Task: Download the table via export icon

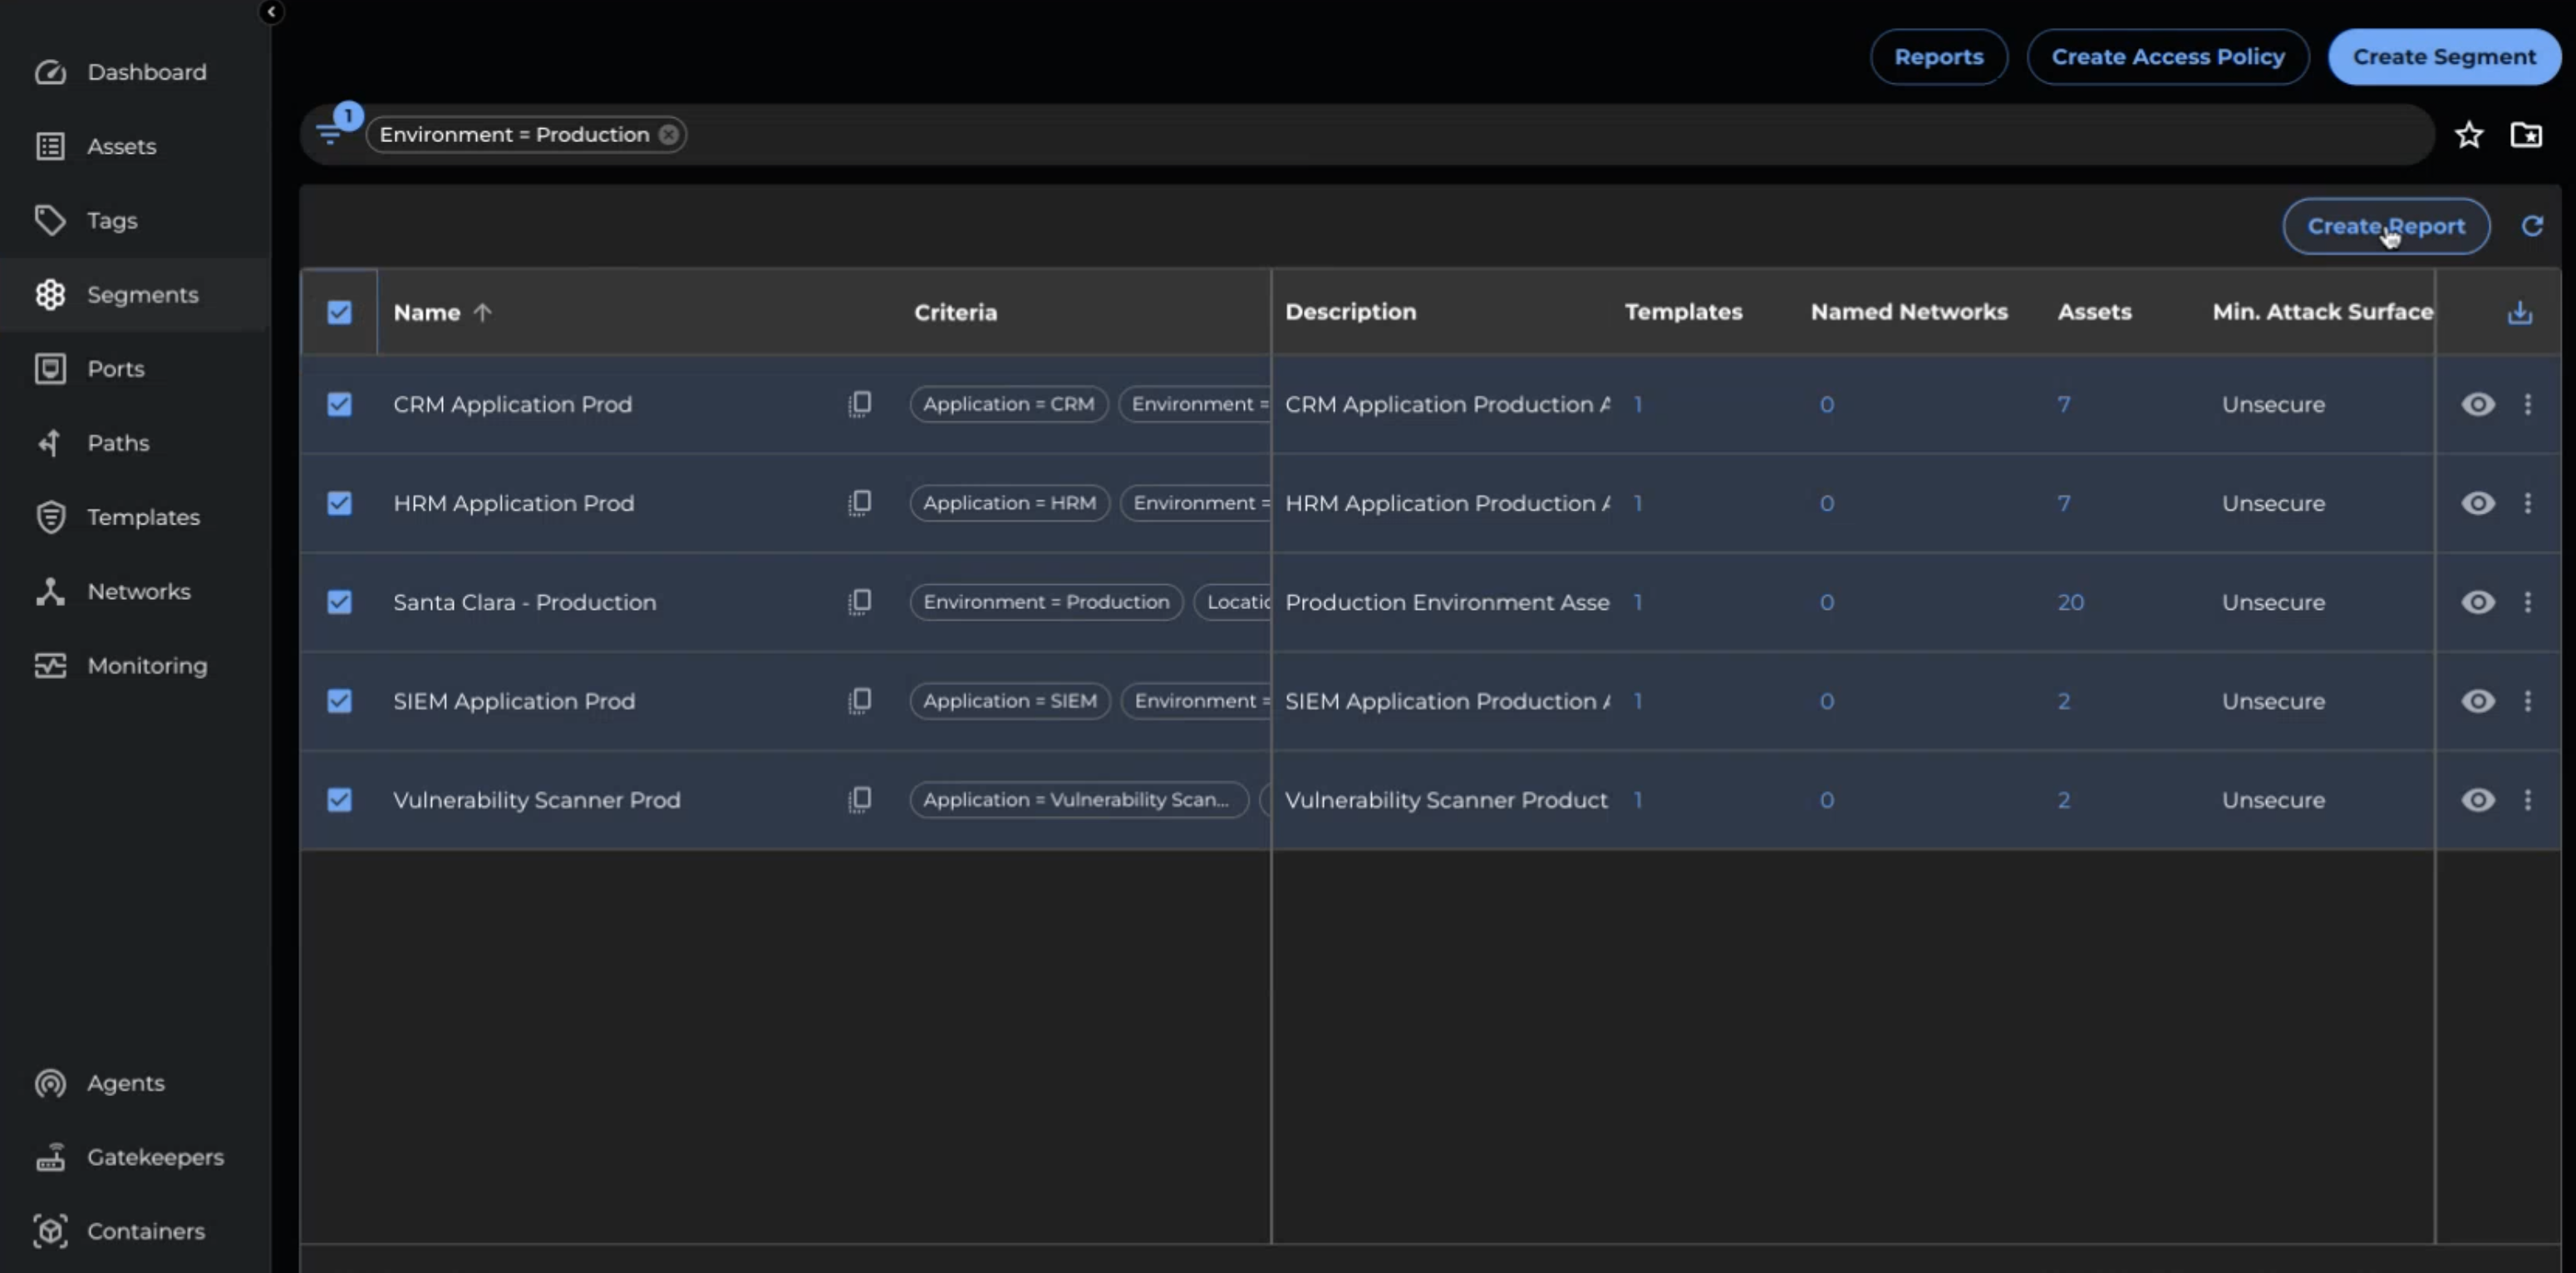Action: pyautogui.click(x=2519, y=313)
